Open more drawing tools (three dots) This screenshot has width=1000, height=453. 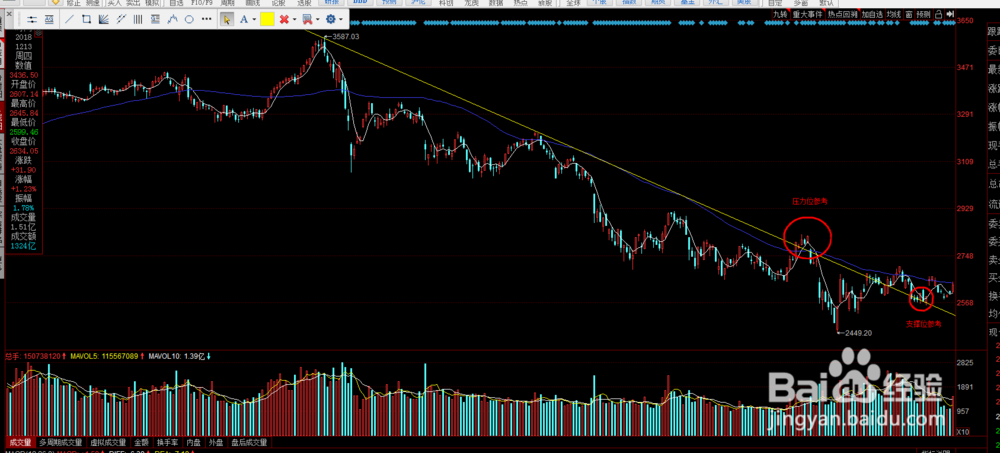point(207,19)
